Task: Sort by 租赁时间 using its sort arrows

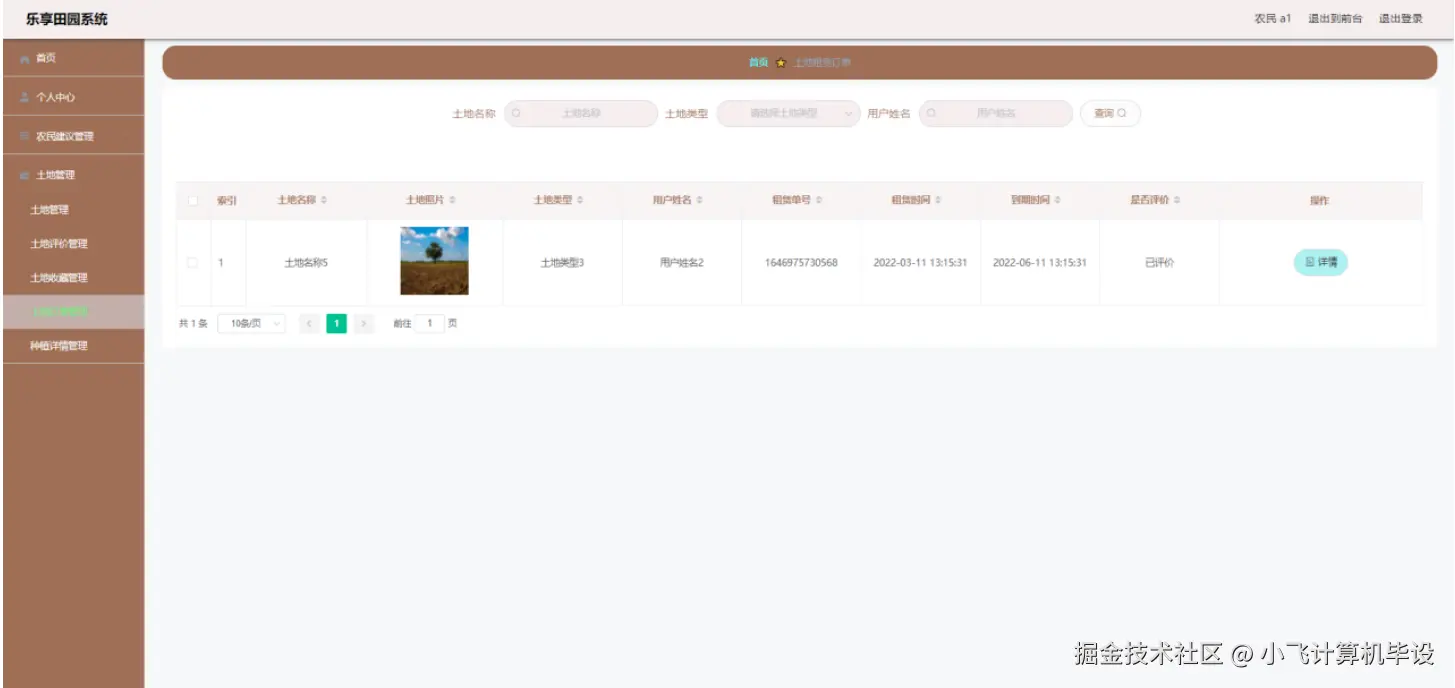Action: tap(937, 200)
